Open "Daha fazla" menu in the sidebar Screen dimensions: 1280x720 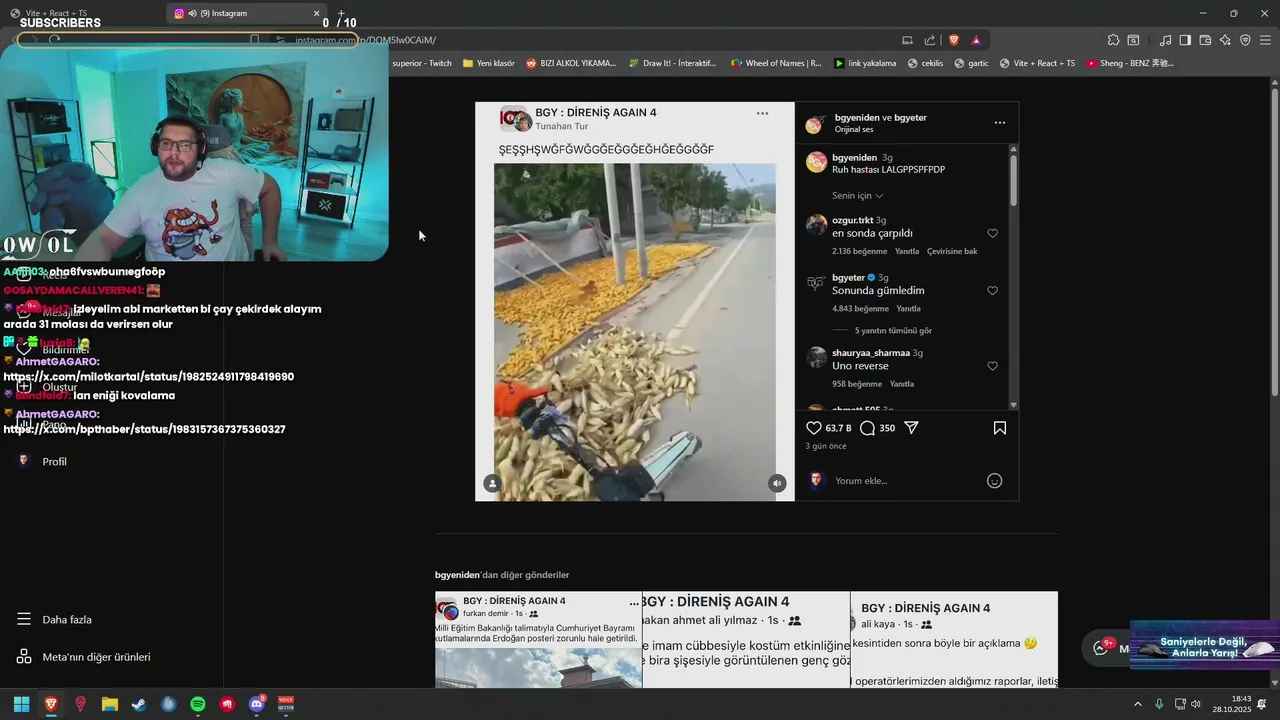click(x=54, y=620)
